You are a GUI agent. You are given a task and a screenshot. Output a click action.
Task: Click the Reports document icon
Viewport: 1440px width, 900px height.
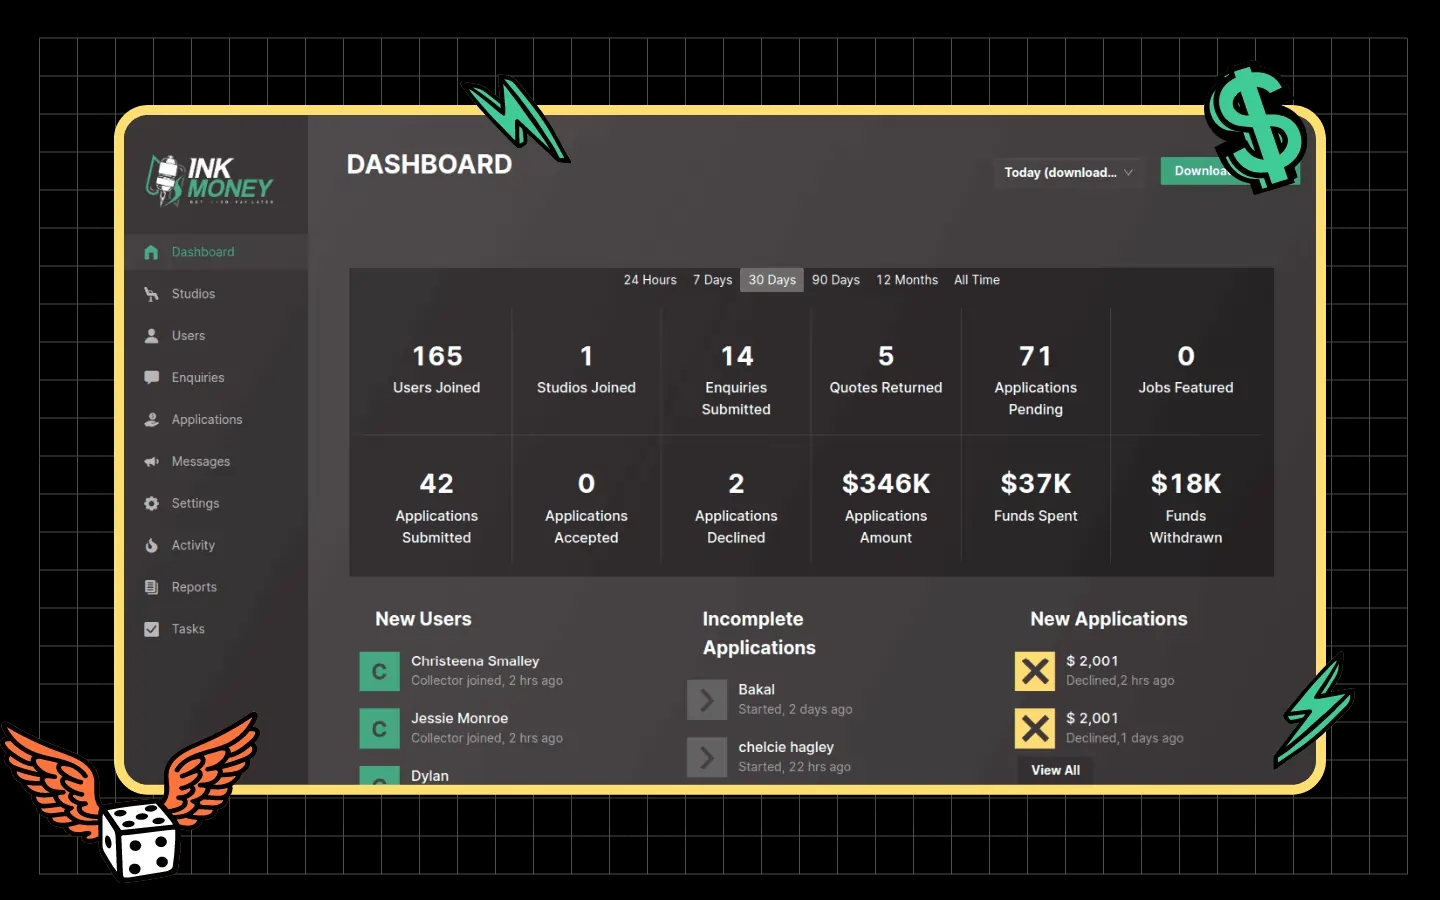coord(151,588)
